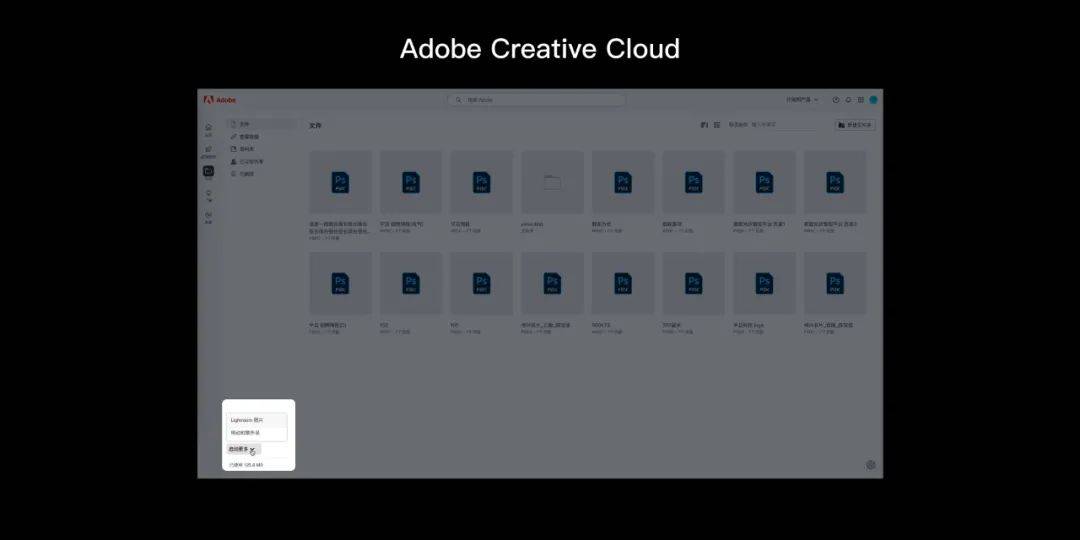Open the folder thumbnail in first row
Viewport: 1080px width, 540px height.
pyautogui.click(x=552, y=182)
